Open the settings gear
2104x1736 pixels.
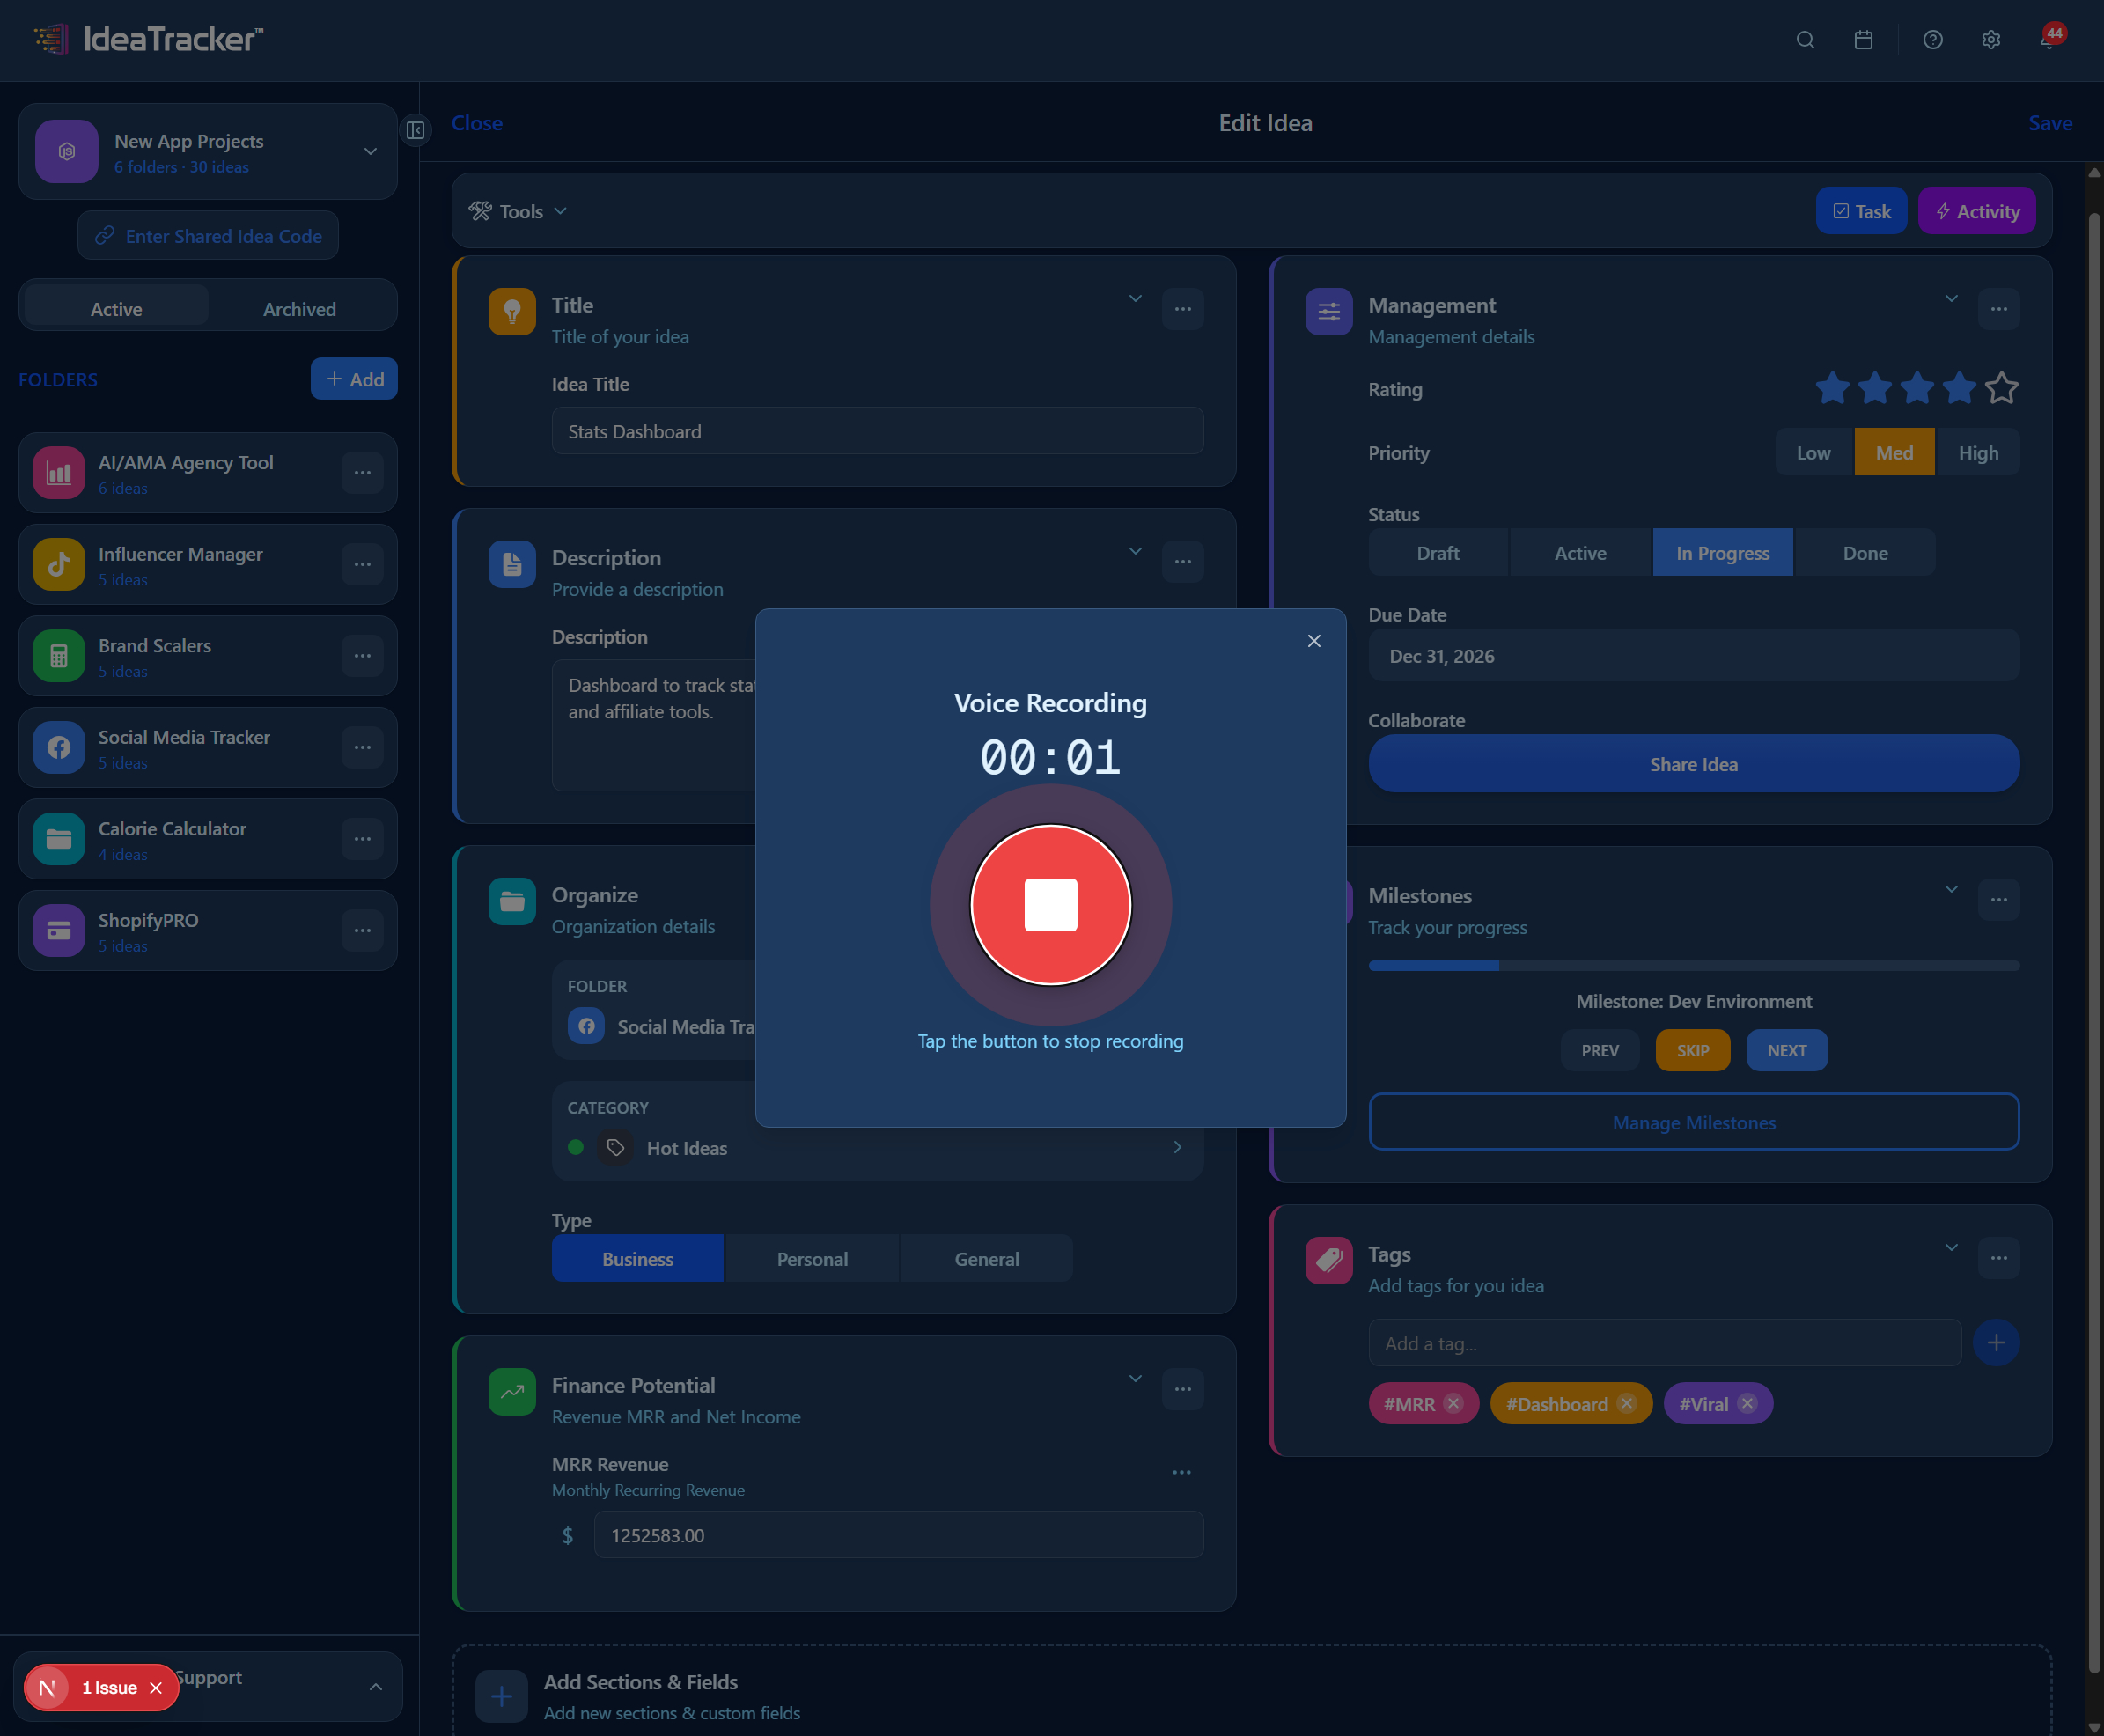[x=1990, y=40]
